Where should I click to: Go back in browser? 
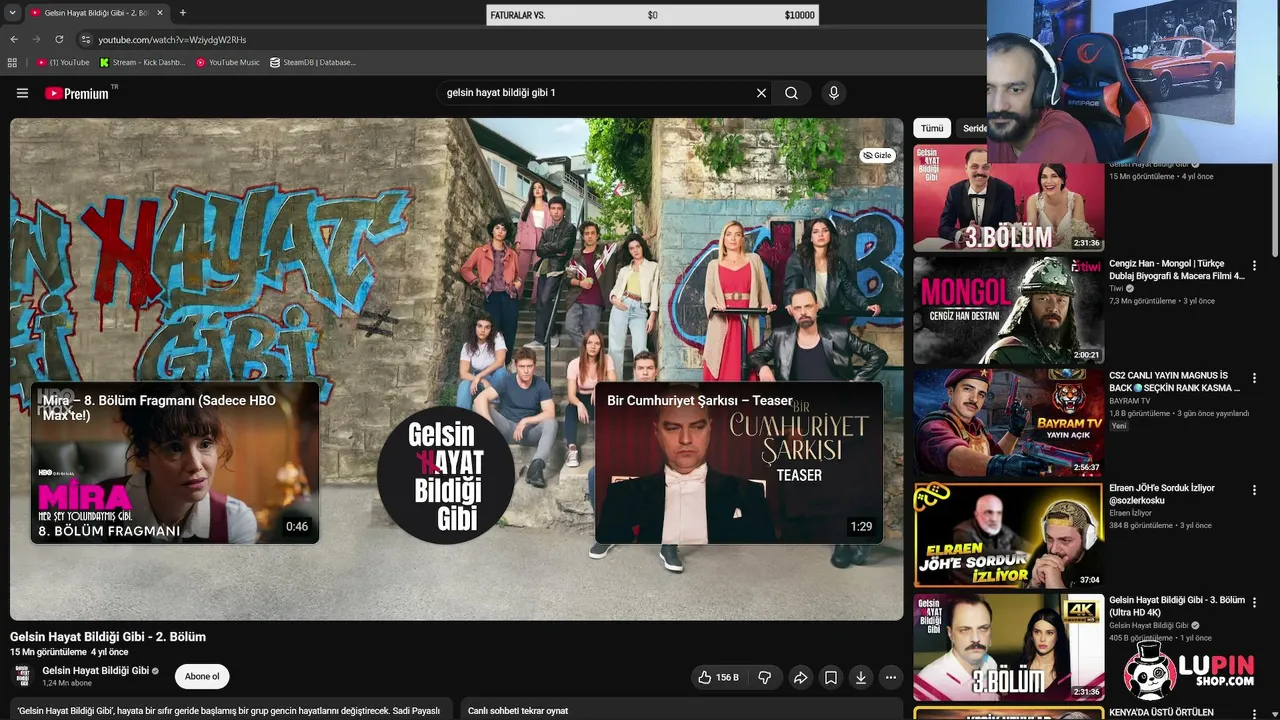[x=14, y=39]
